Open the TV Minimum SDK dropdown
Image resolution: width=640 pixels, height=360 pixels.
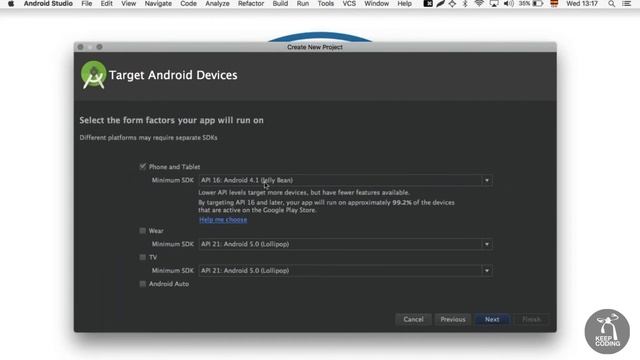coord(345,271)
